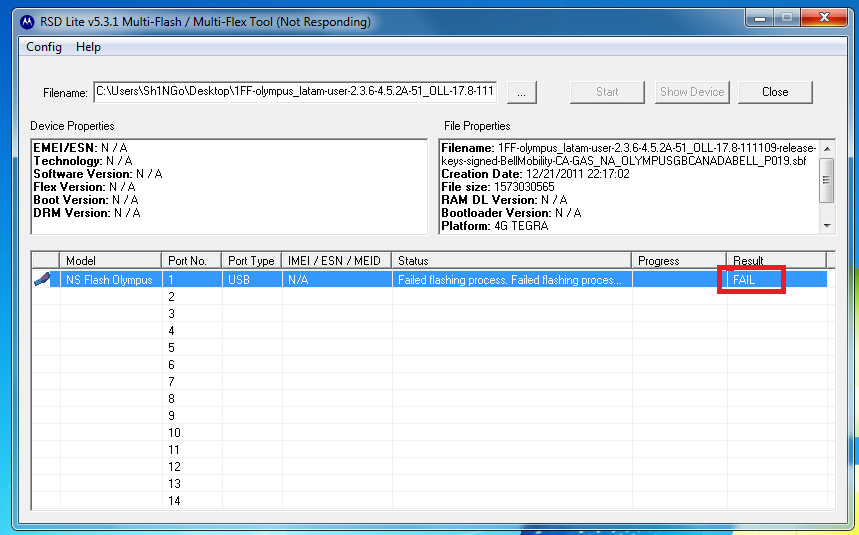Click the Technology line in Device Properties

83,161
